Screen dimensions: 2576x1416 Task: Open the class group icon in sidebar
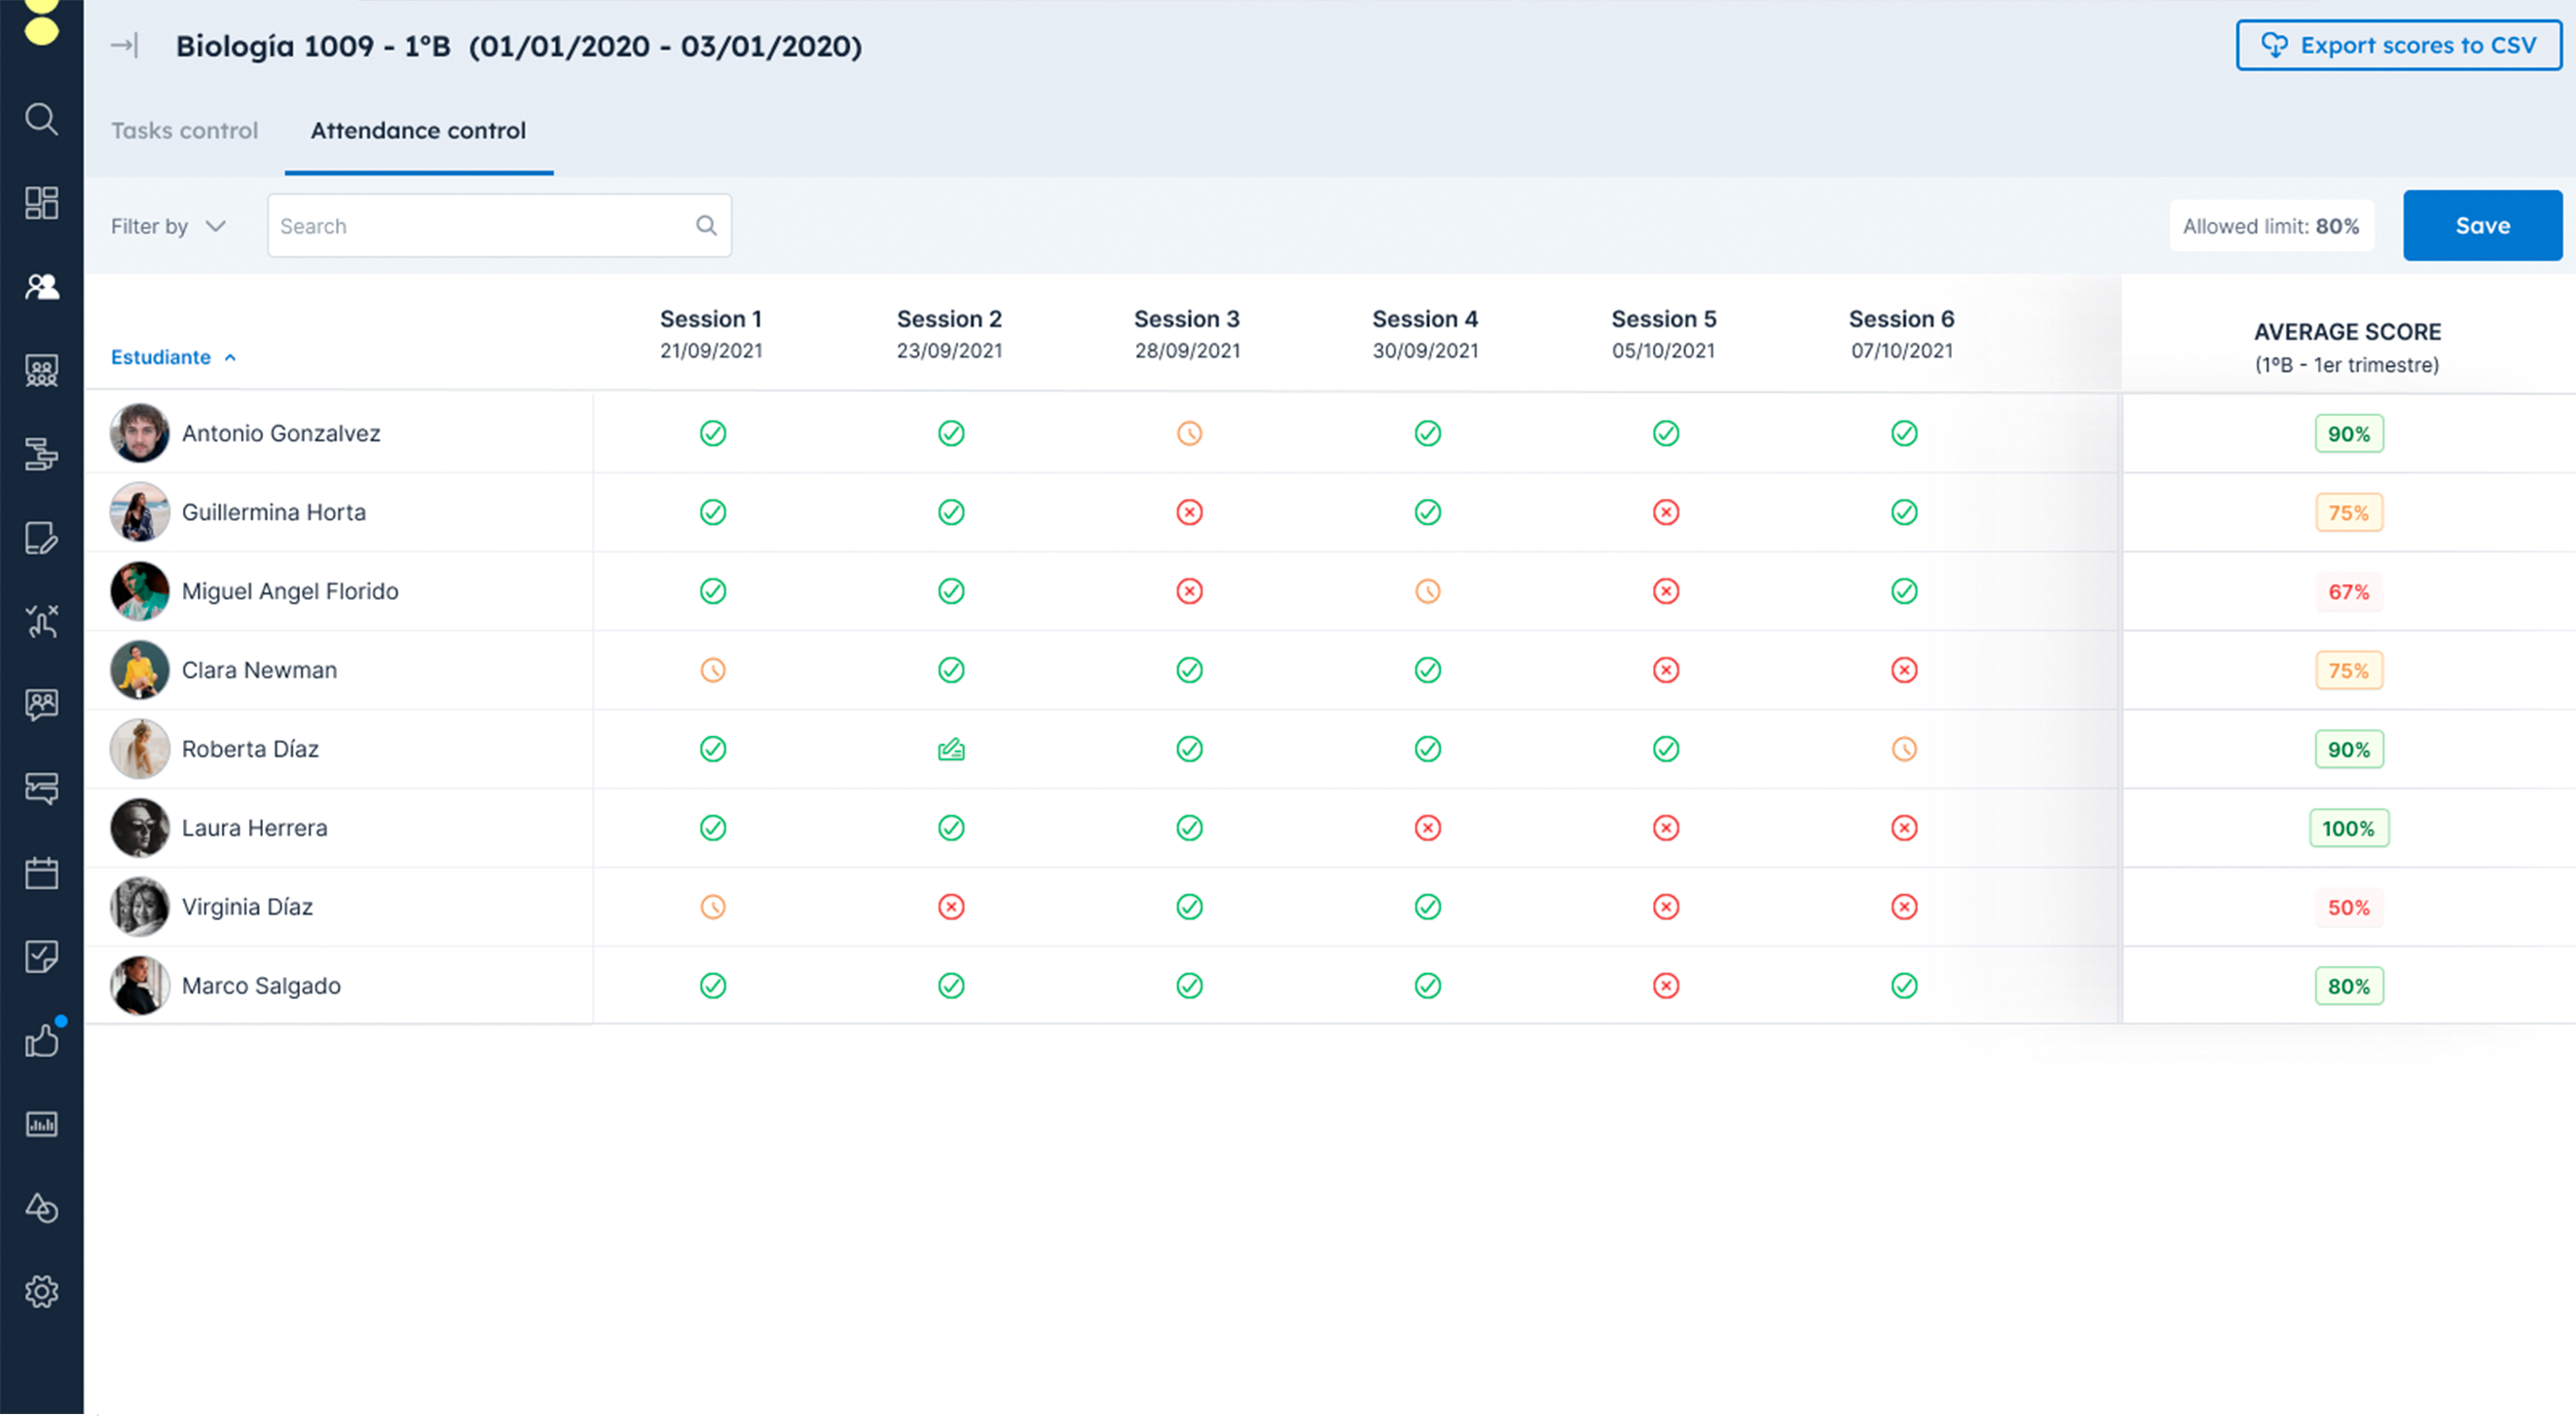(x=41, y=371)
